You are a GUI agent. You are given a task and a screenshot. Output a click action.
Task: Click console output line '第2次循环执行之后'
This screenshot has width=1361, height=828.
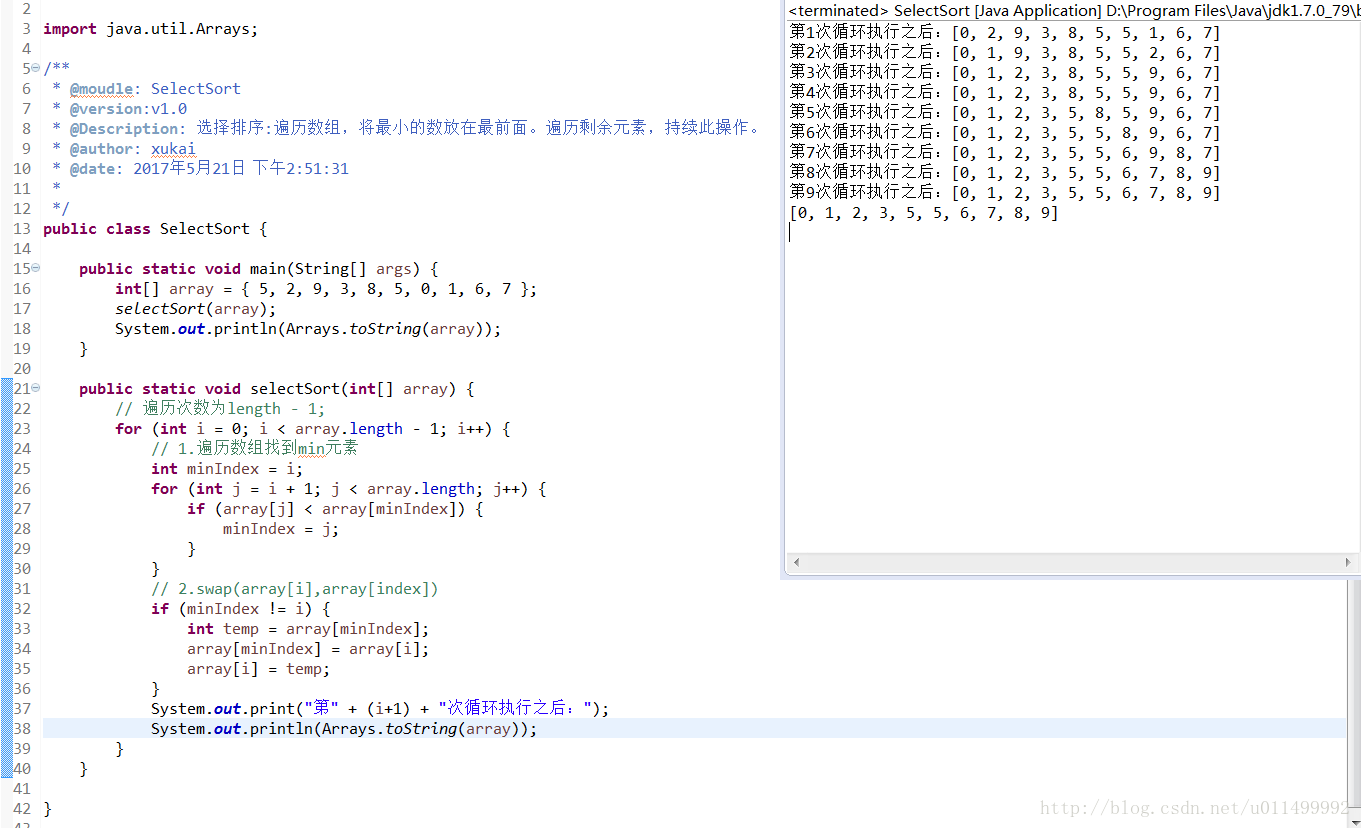click(1005, 52)
